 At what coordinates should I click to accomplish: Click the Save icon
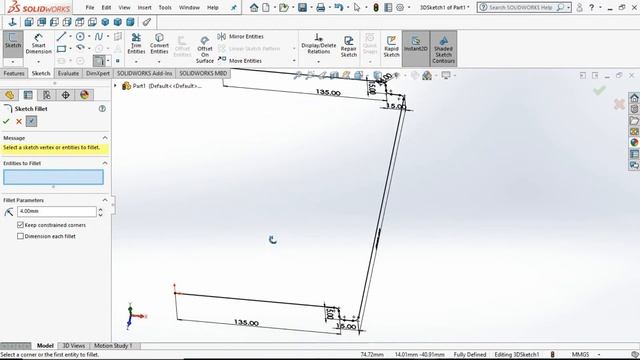point(302,7)
